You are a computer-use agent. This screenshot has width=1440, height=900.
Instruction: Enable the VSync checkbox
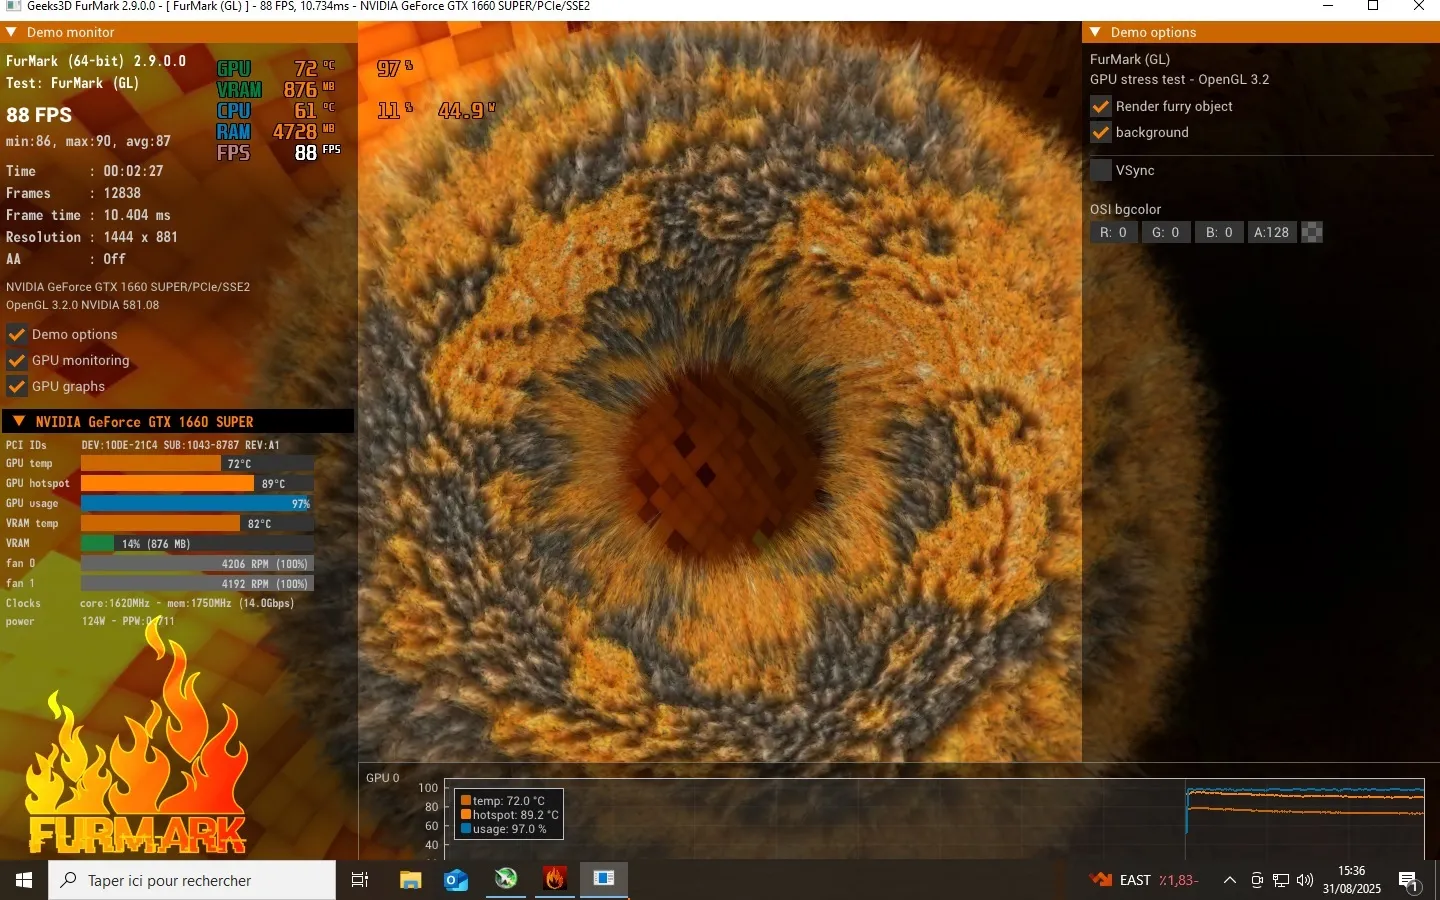click(1101, 170)
